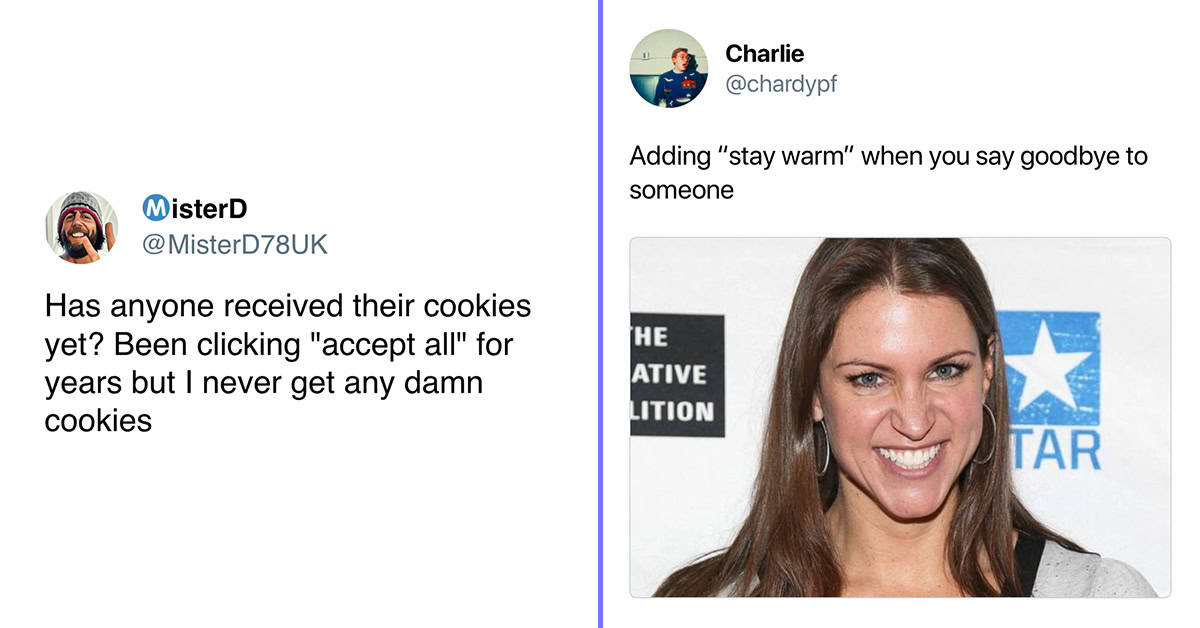
Task: Open the MisterD display name link
Action: click(x=195, y=209)
